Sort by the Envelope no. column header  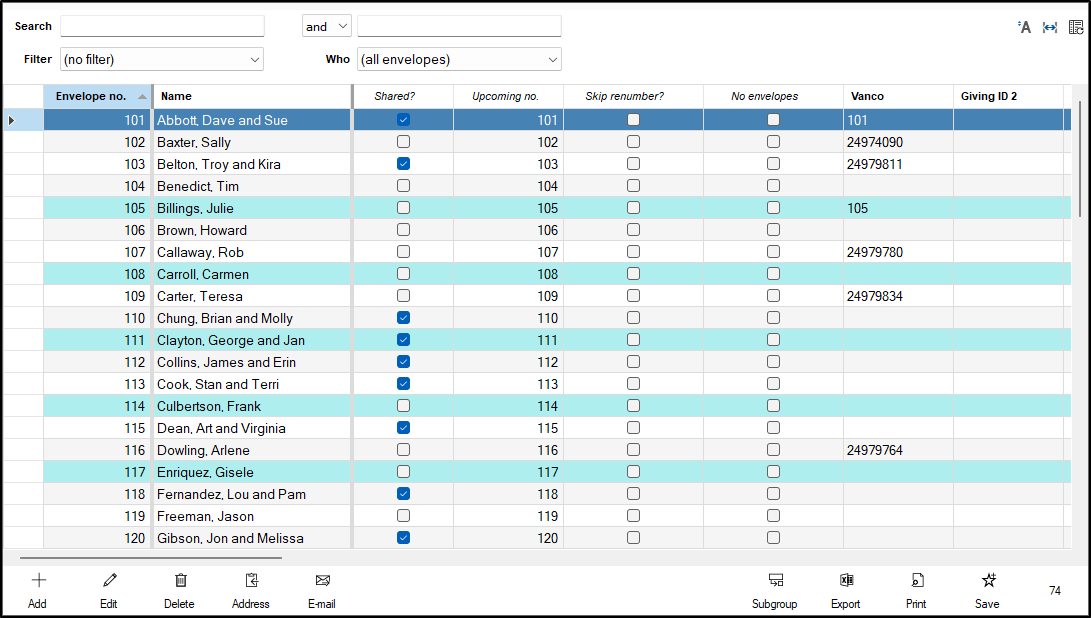91,97
